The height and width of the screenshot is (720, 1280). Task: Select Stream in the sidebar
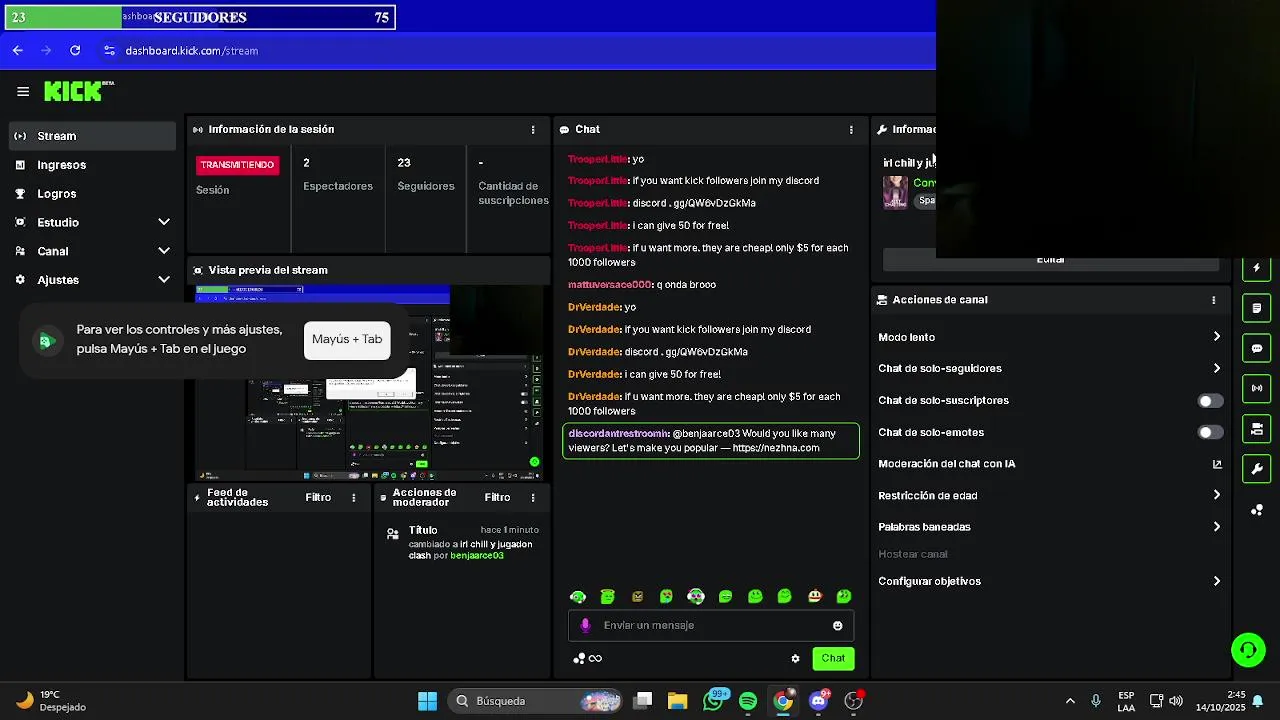pos(92,136)
